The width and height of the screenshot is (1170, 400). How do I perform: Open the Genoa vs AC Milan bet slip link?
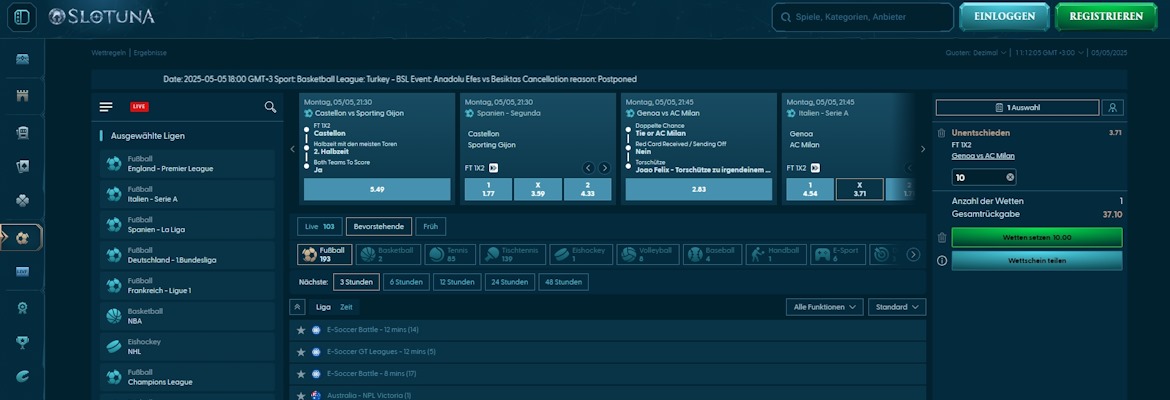pyautogui.click(x=983, y=156)
